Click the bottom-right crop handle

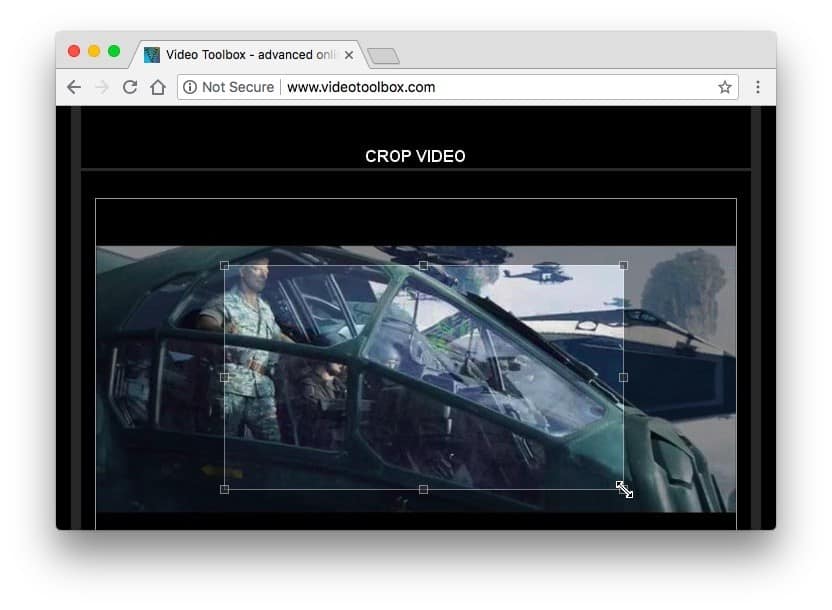pos(622,488)
